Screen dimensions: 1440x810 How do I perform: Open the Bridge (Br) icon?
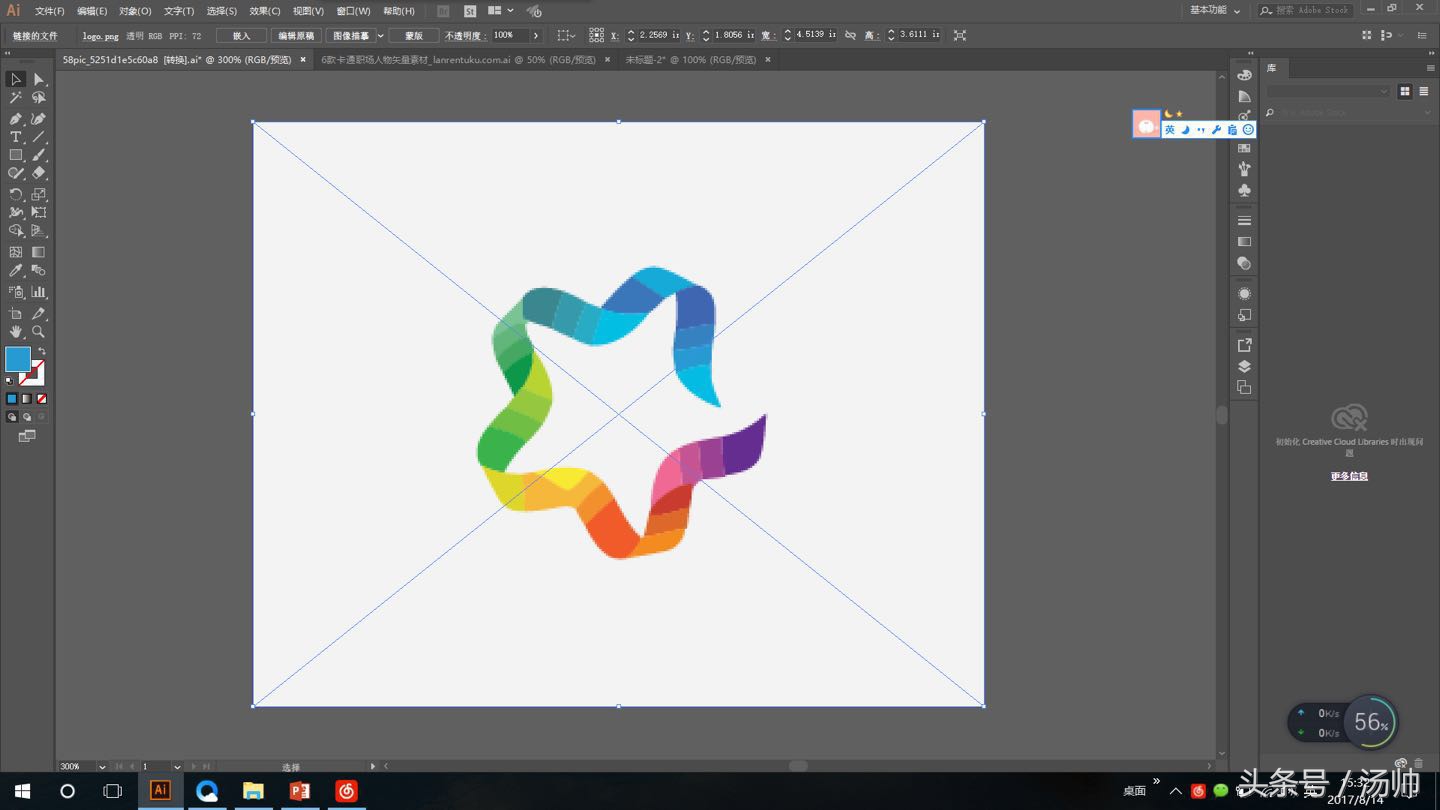click(443, 11)
